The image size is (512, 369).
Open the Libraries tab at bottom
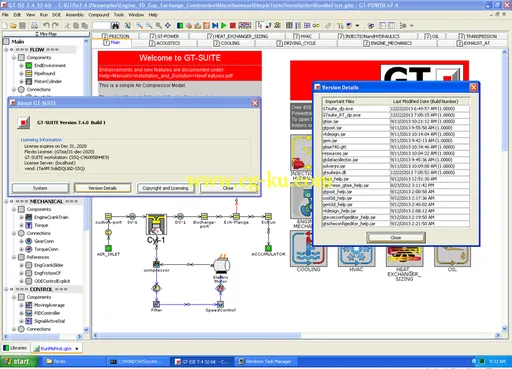point(15,348)
